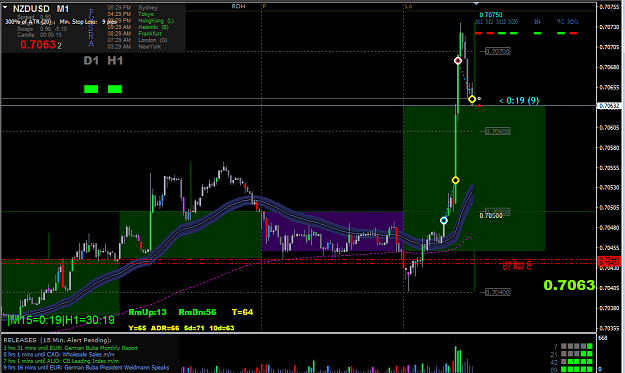The image size is (625, 373).
Task: Click the Sydney session clock row
Action: point(133,8)
